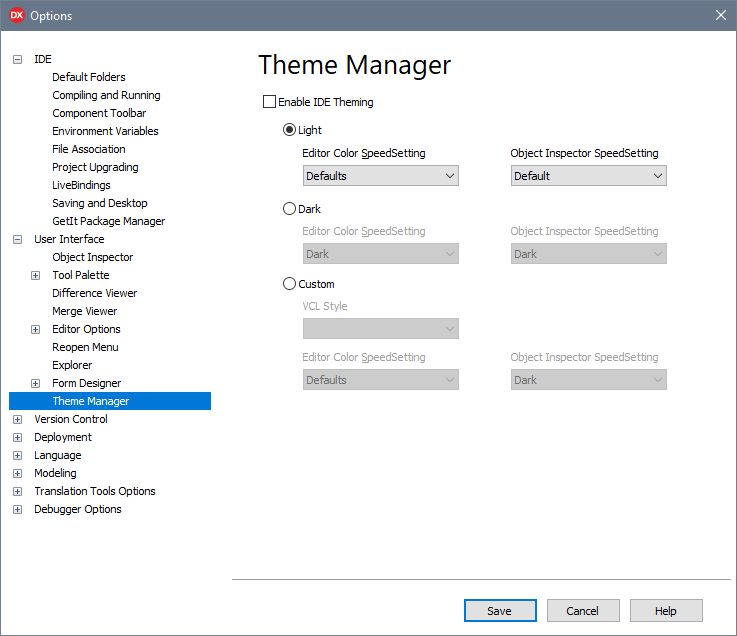737x636 pixels.
Task: Select Deployment tree item
Action: pos(63,437)
